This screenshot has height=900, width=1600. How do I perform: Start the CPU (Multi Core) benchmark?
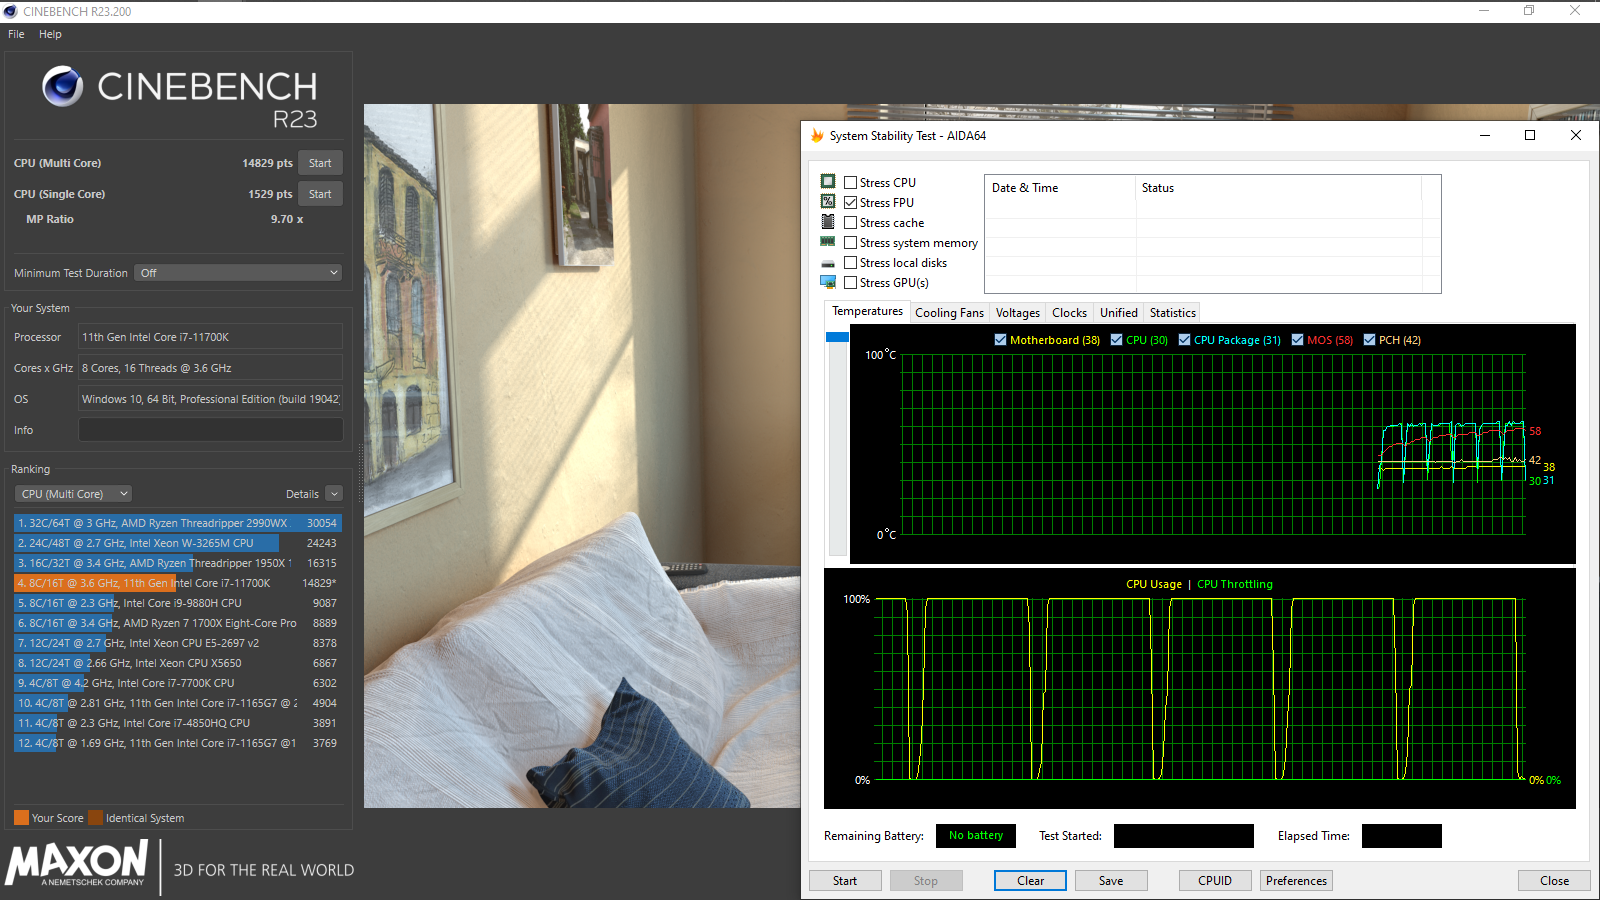pos(320,163)
